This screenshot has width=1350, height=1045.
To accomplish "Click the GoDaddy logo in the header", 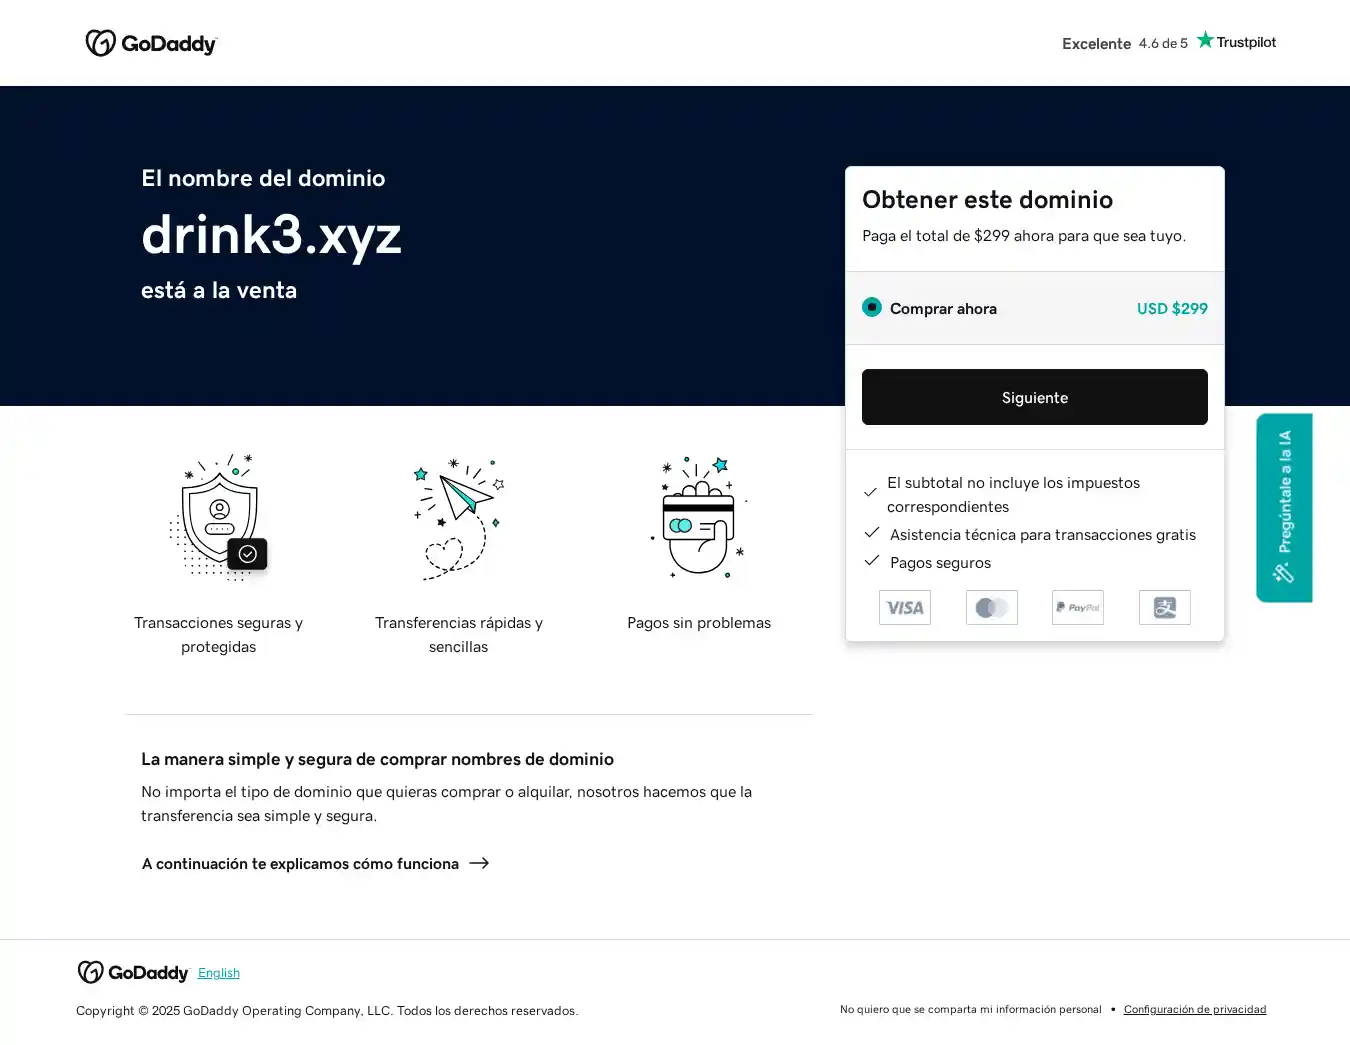I will tap(151, 43).
